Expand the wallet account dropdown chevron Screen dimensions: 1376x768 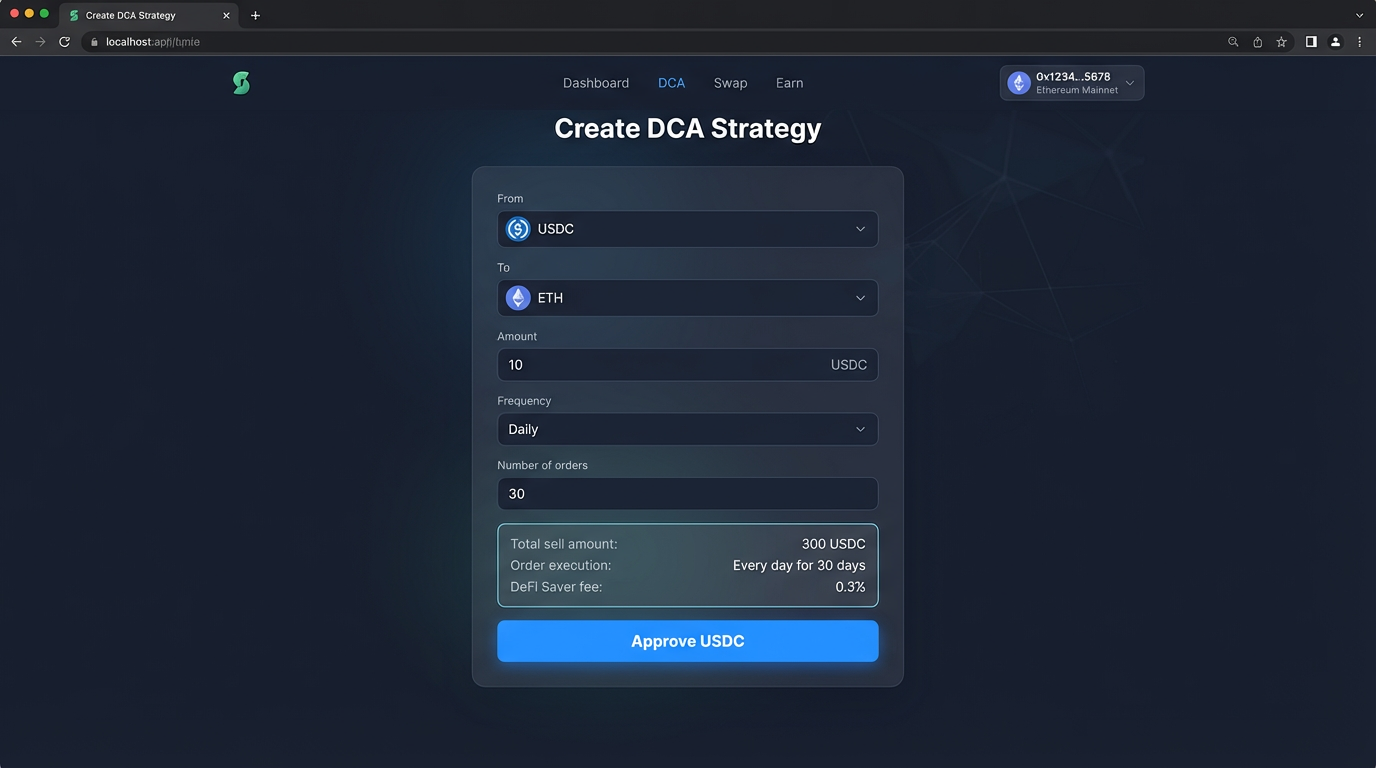click(1130, 82)
